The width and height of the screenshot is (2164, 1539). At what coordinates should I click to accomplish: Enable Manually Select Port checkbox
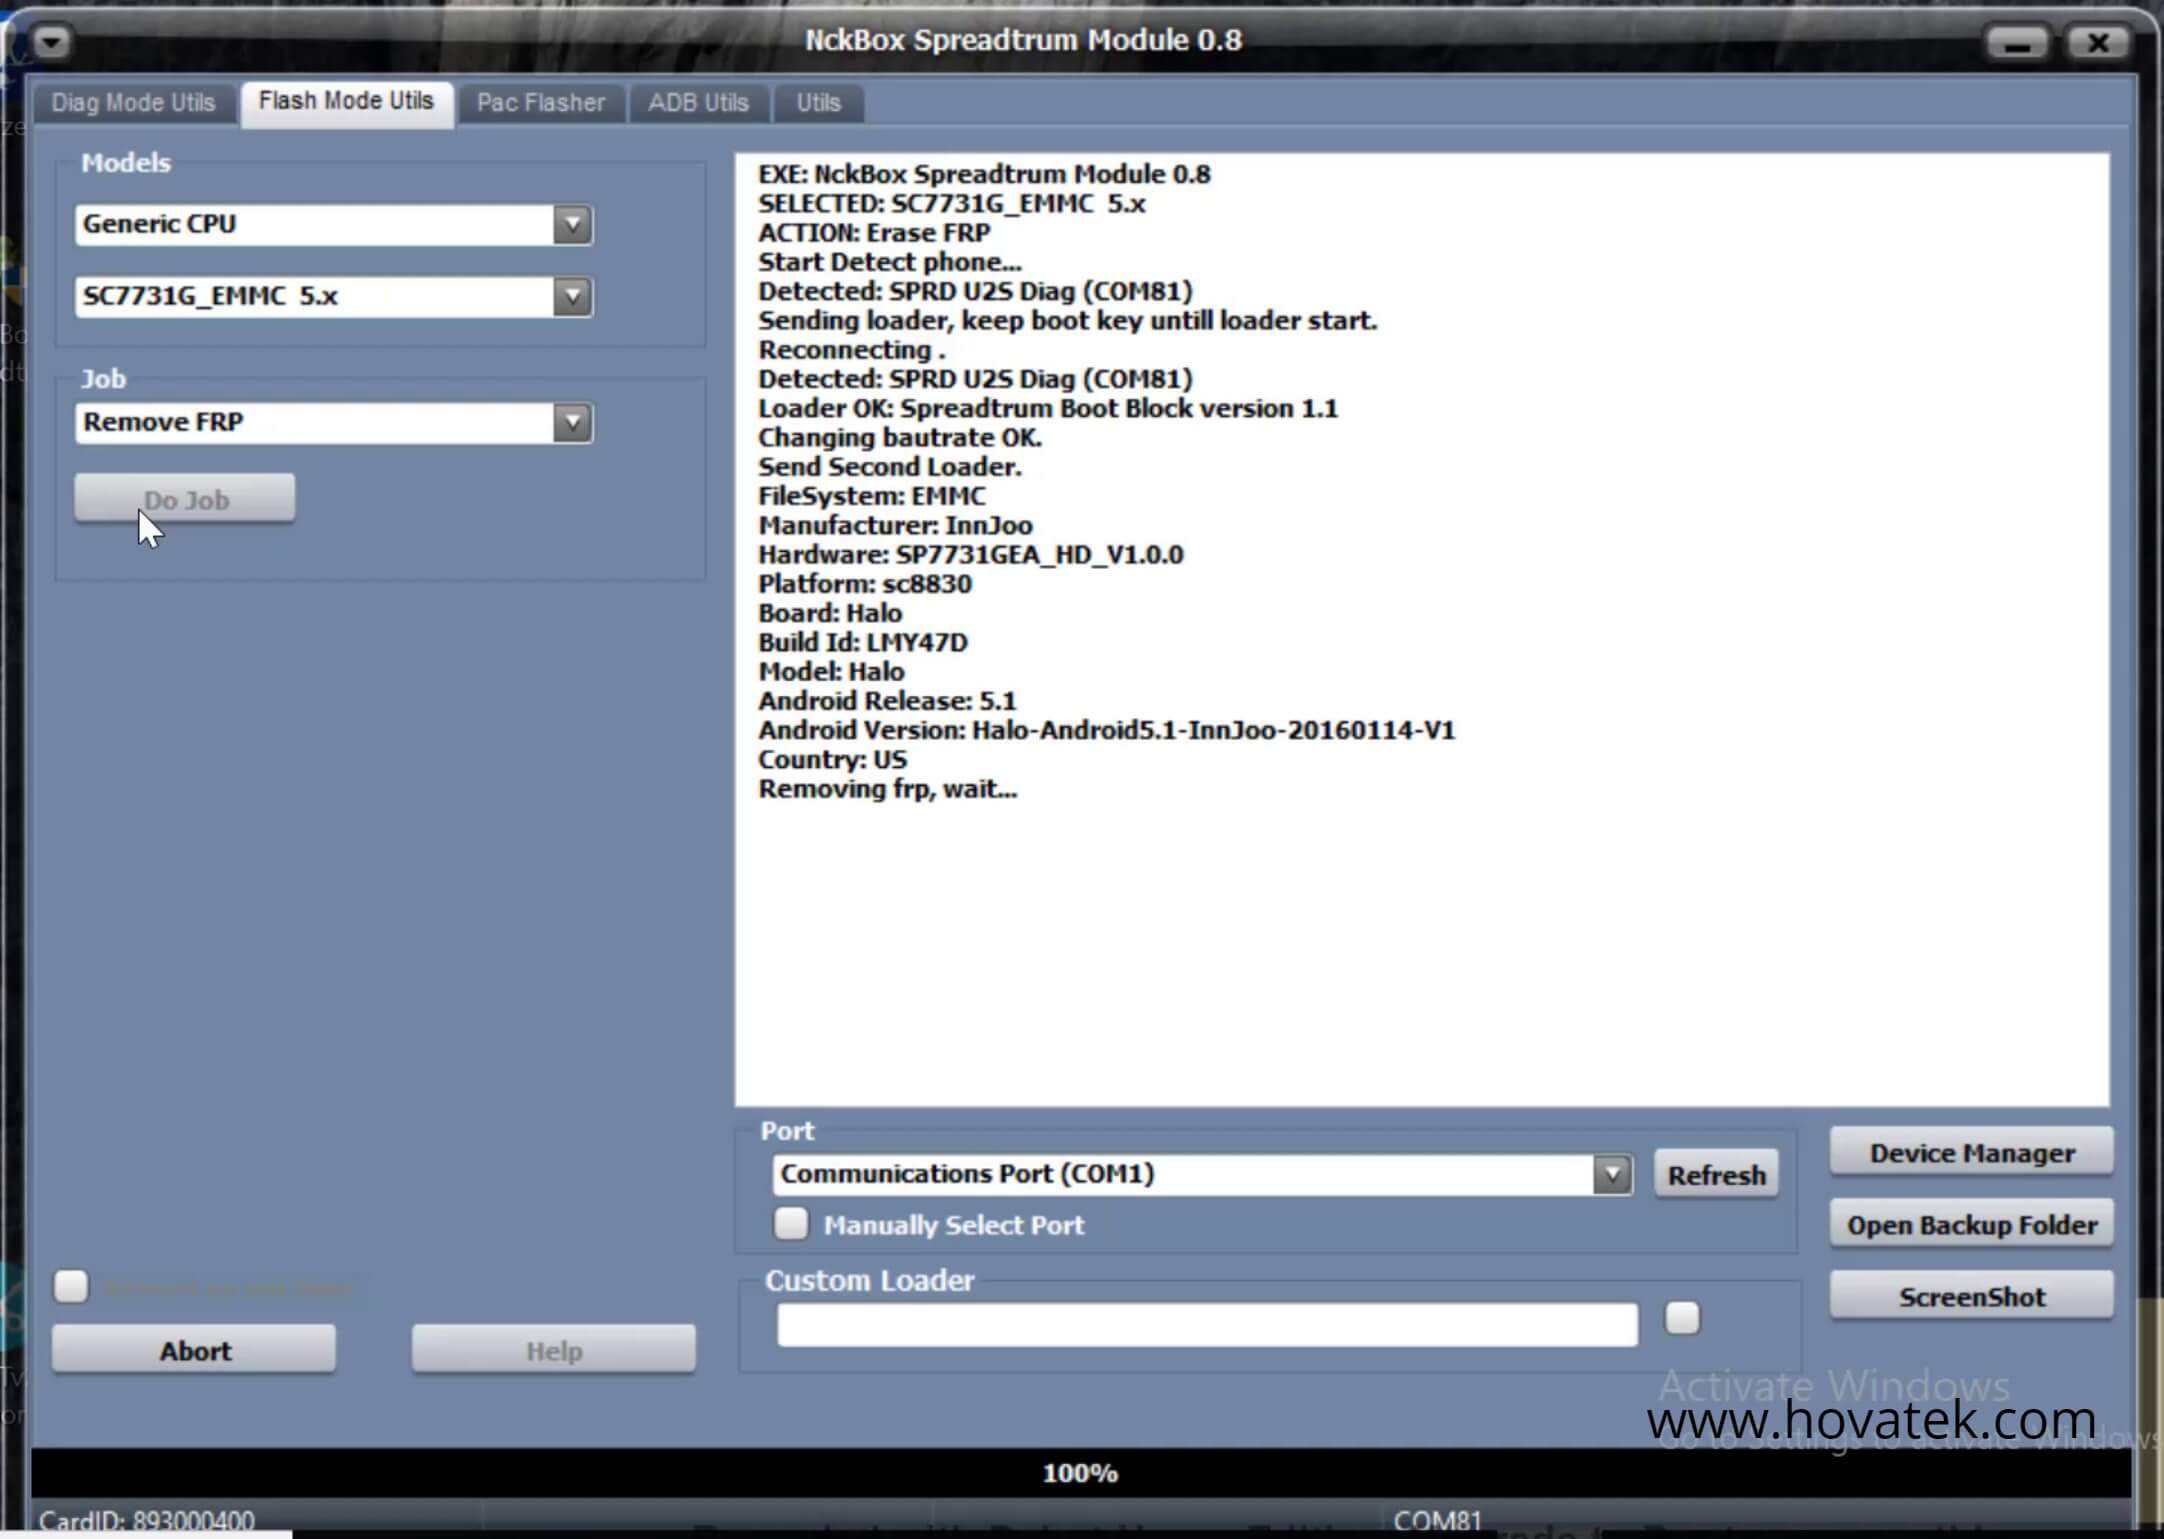pyautogui.click(x=790, y=1224)
